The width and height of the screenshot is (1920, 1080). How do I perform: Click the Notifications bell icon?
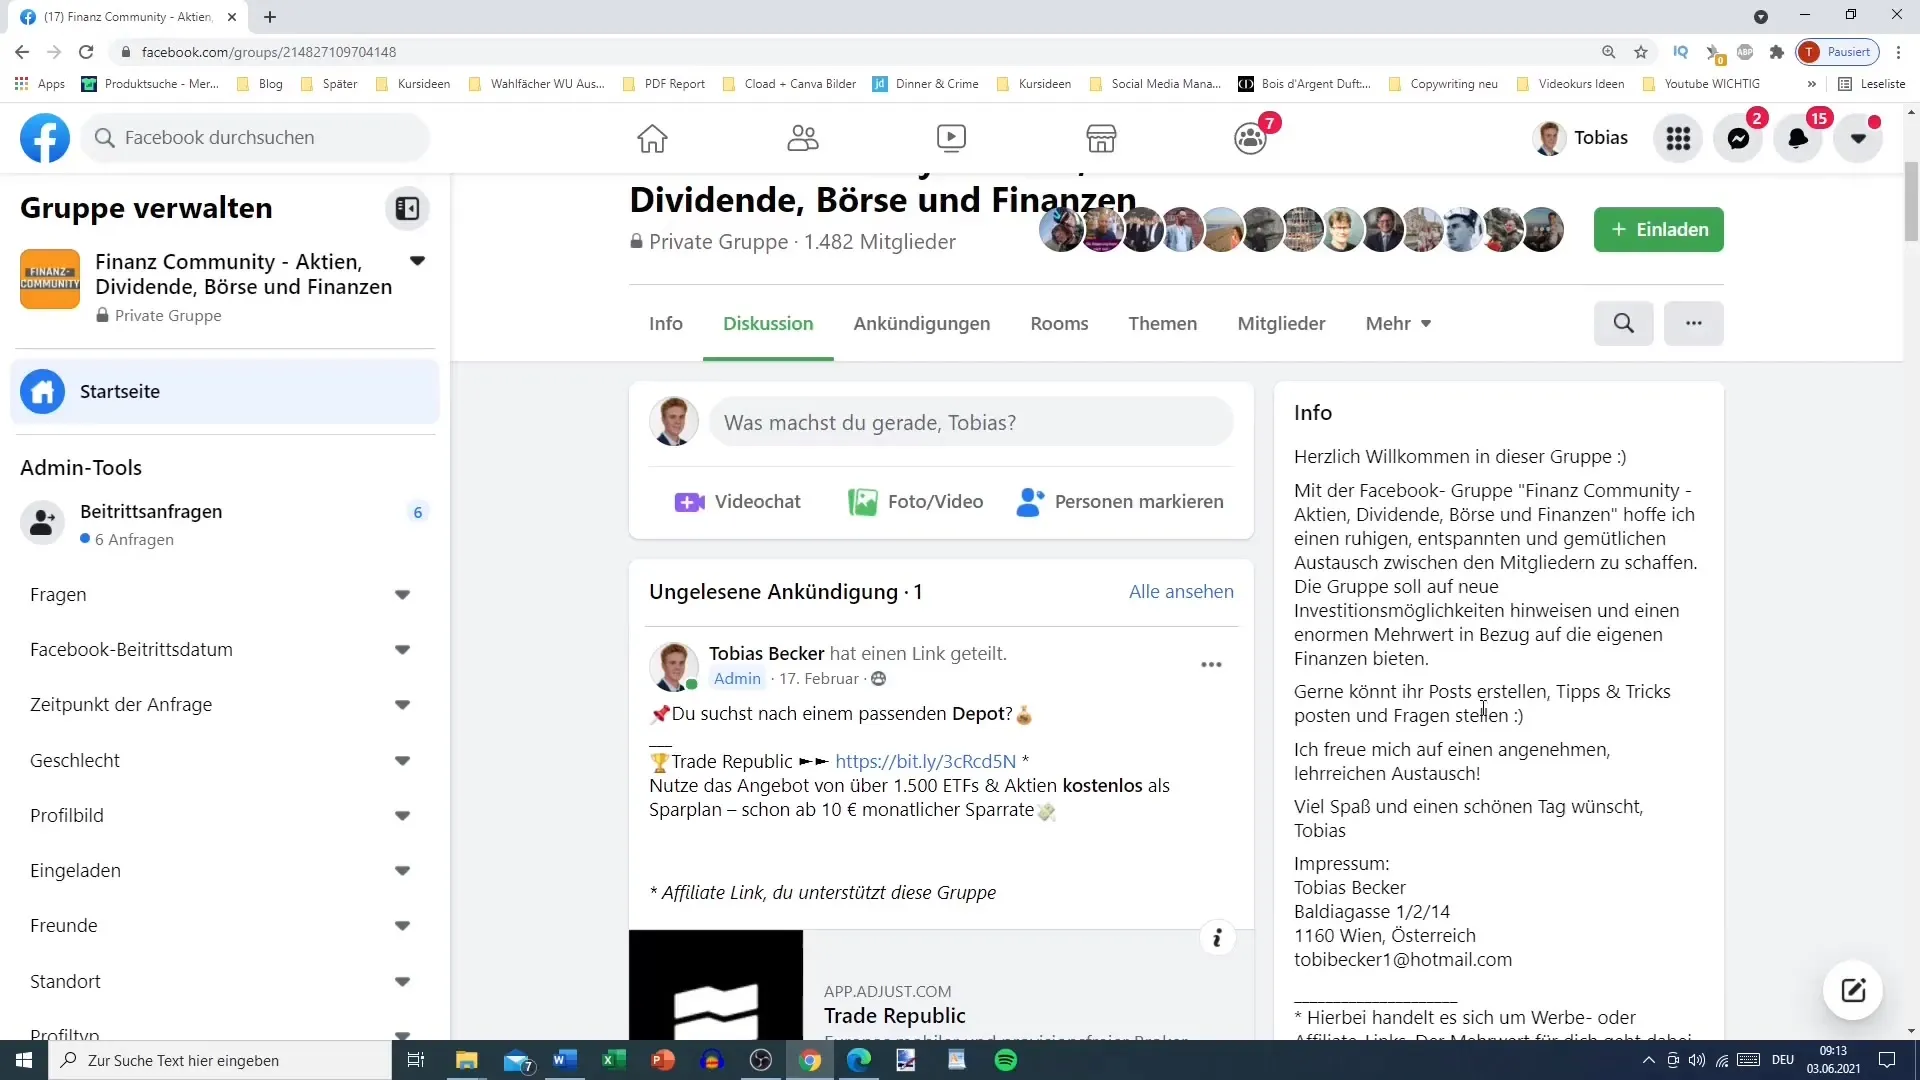click(x=1797, y=137)
